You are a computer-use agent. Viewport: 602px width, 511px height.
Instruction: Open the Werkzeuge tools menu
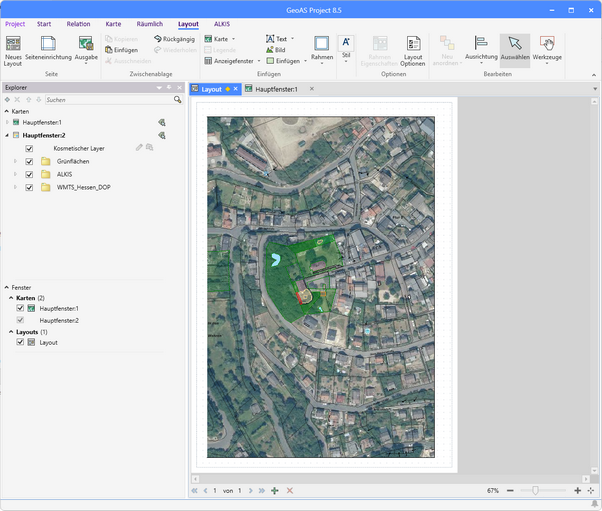click(547, 50)
